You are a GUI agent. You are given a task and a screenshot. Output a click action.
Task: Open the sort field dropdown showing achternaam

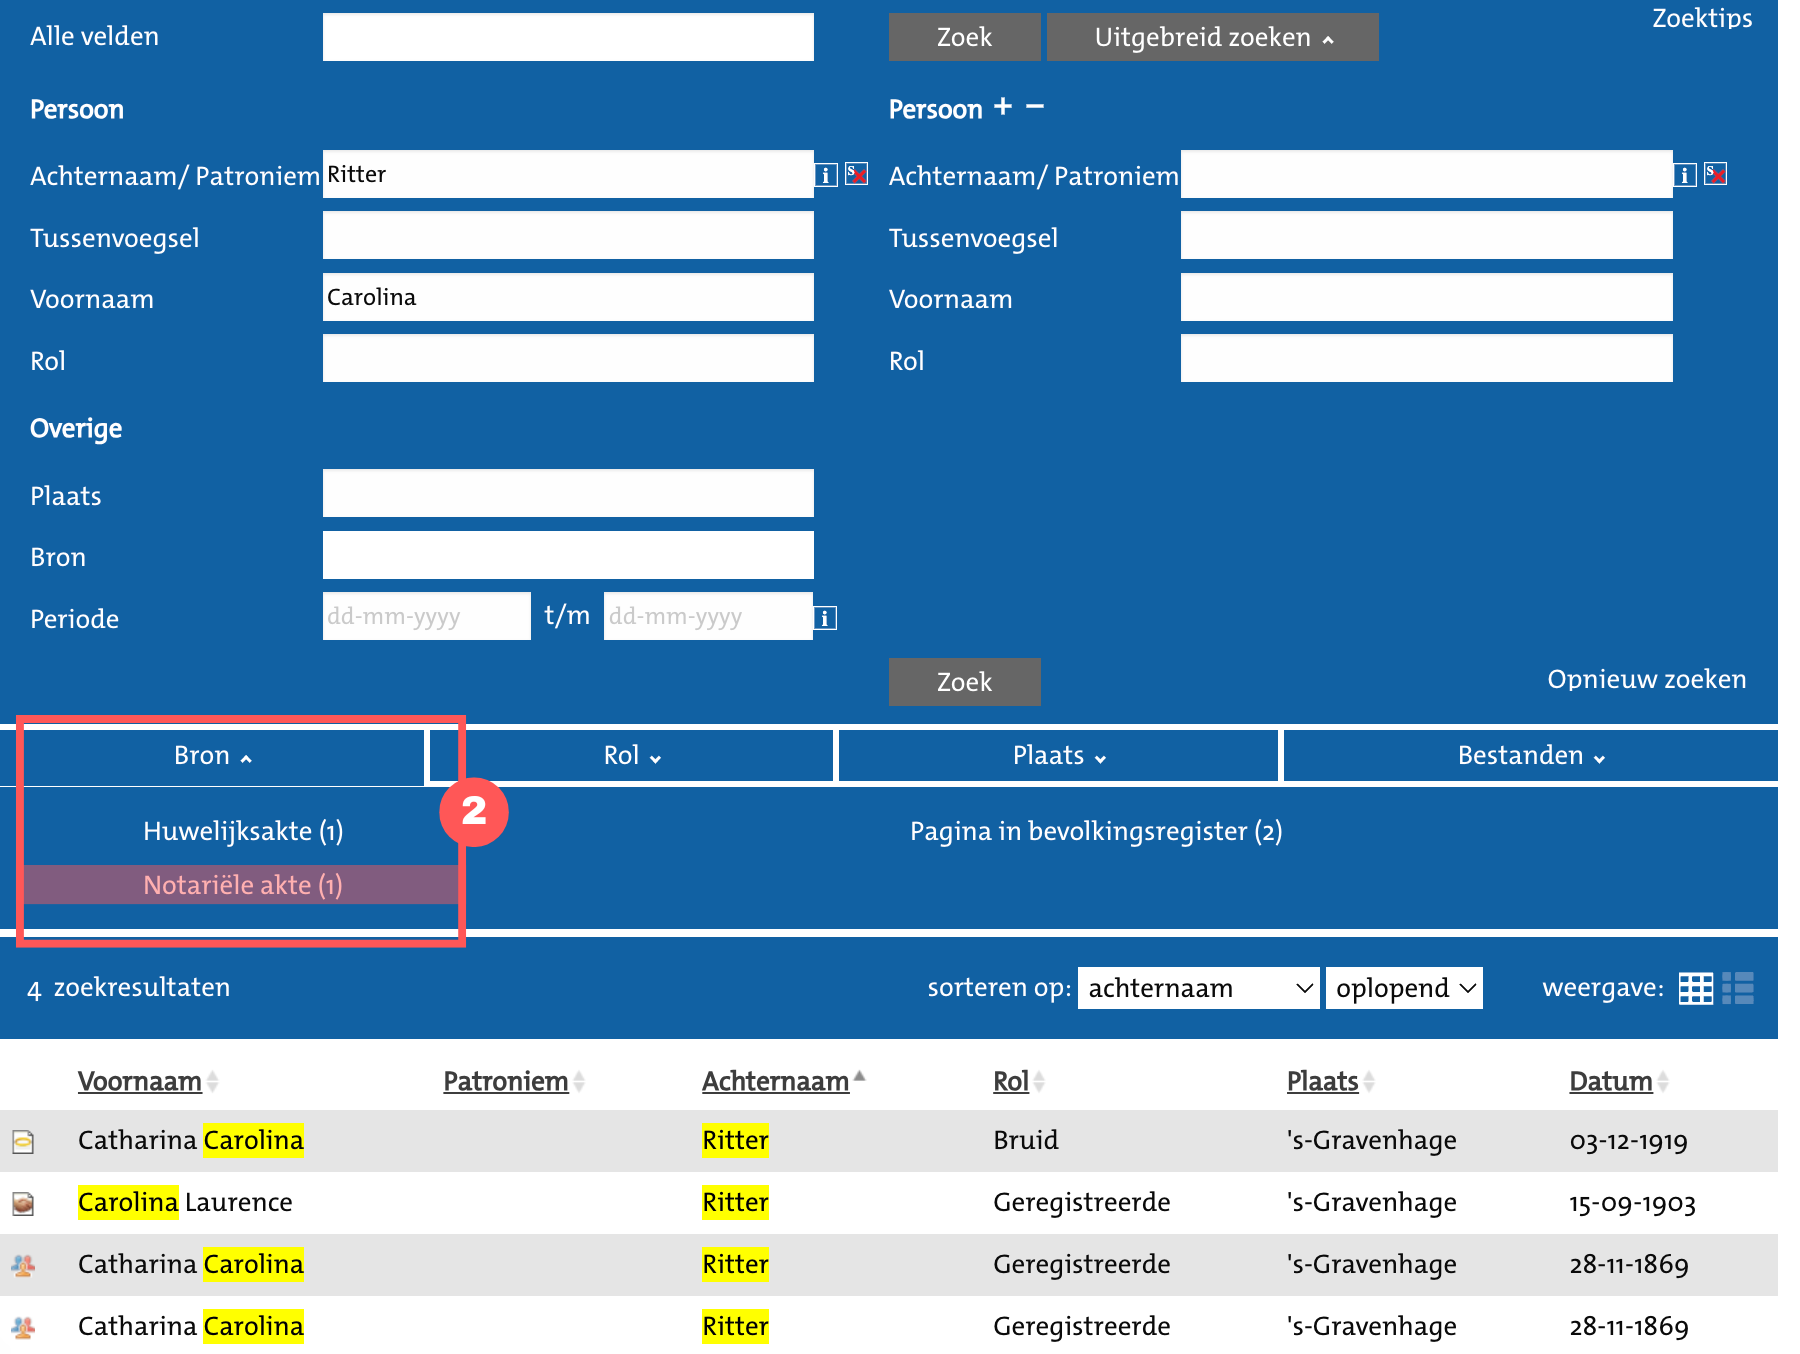pos(1198,988)
